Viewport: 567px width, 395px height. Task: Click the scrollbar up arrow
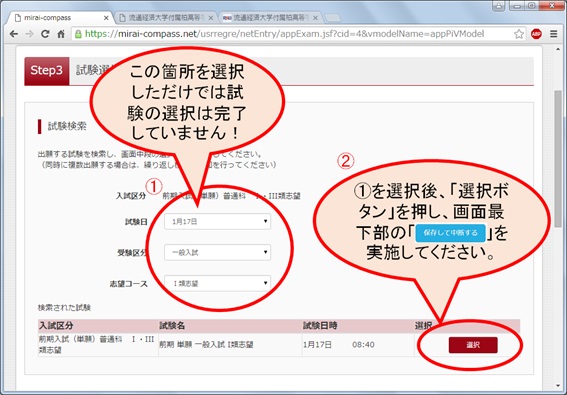click(559, 50)
